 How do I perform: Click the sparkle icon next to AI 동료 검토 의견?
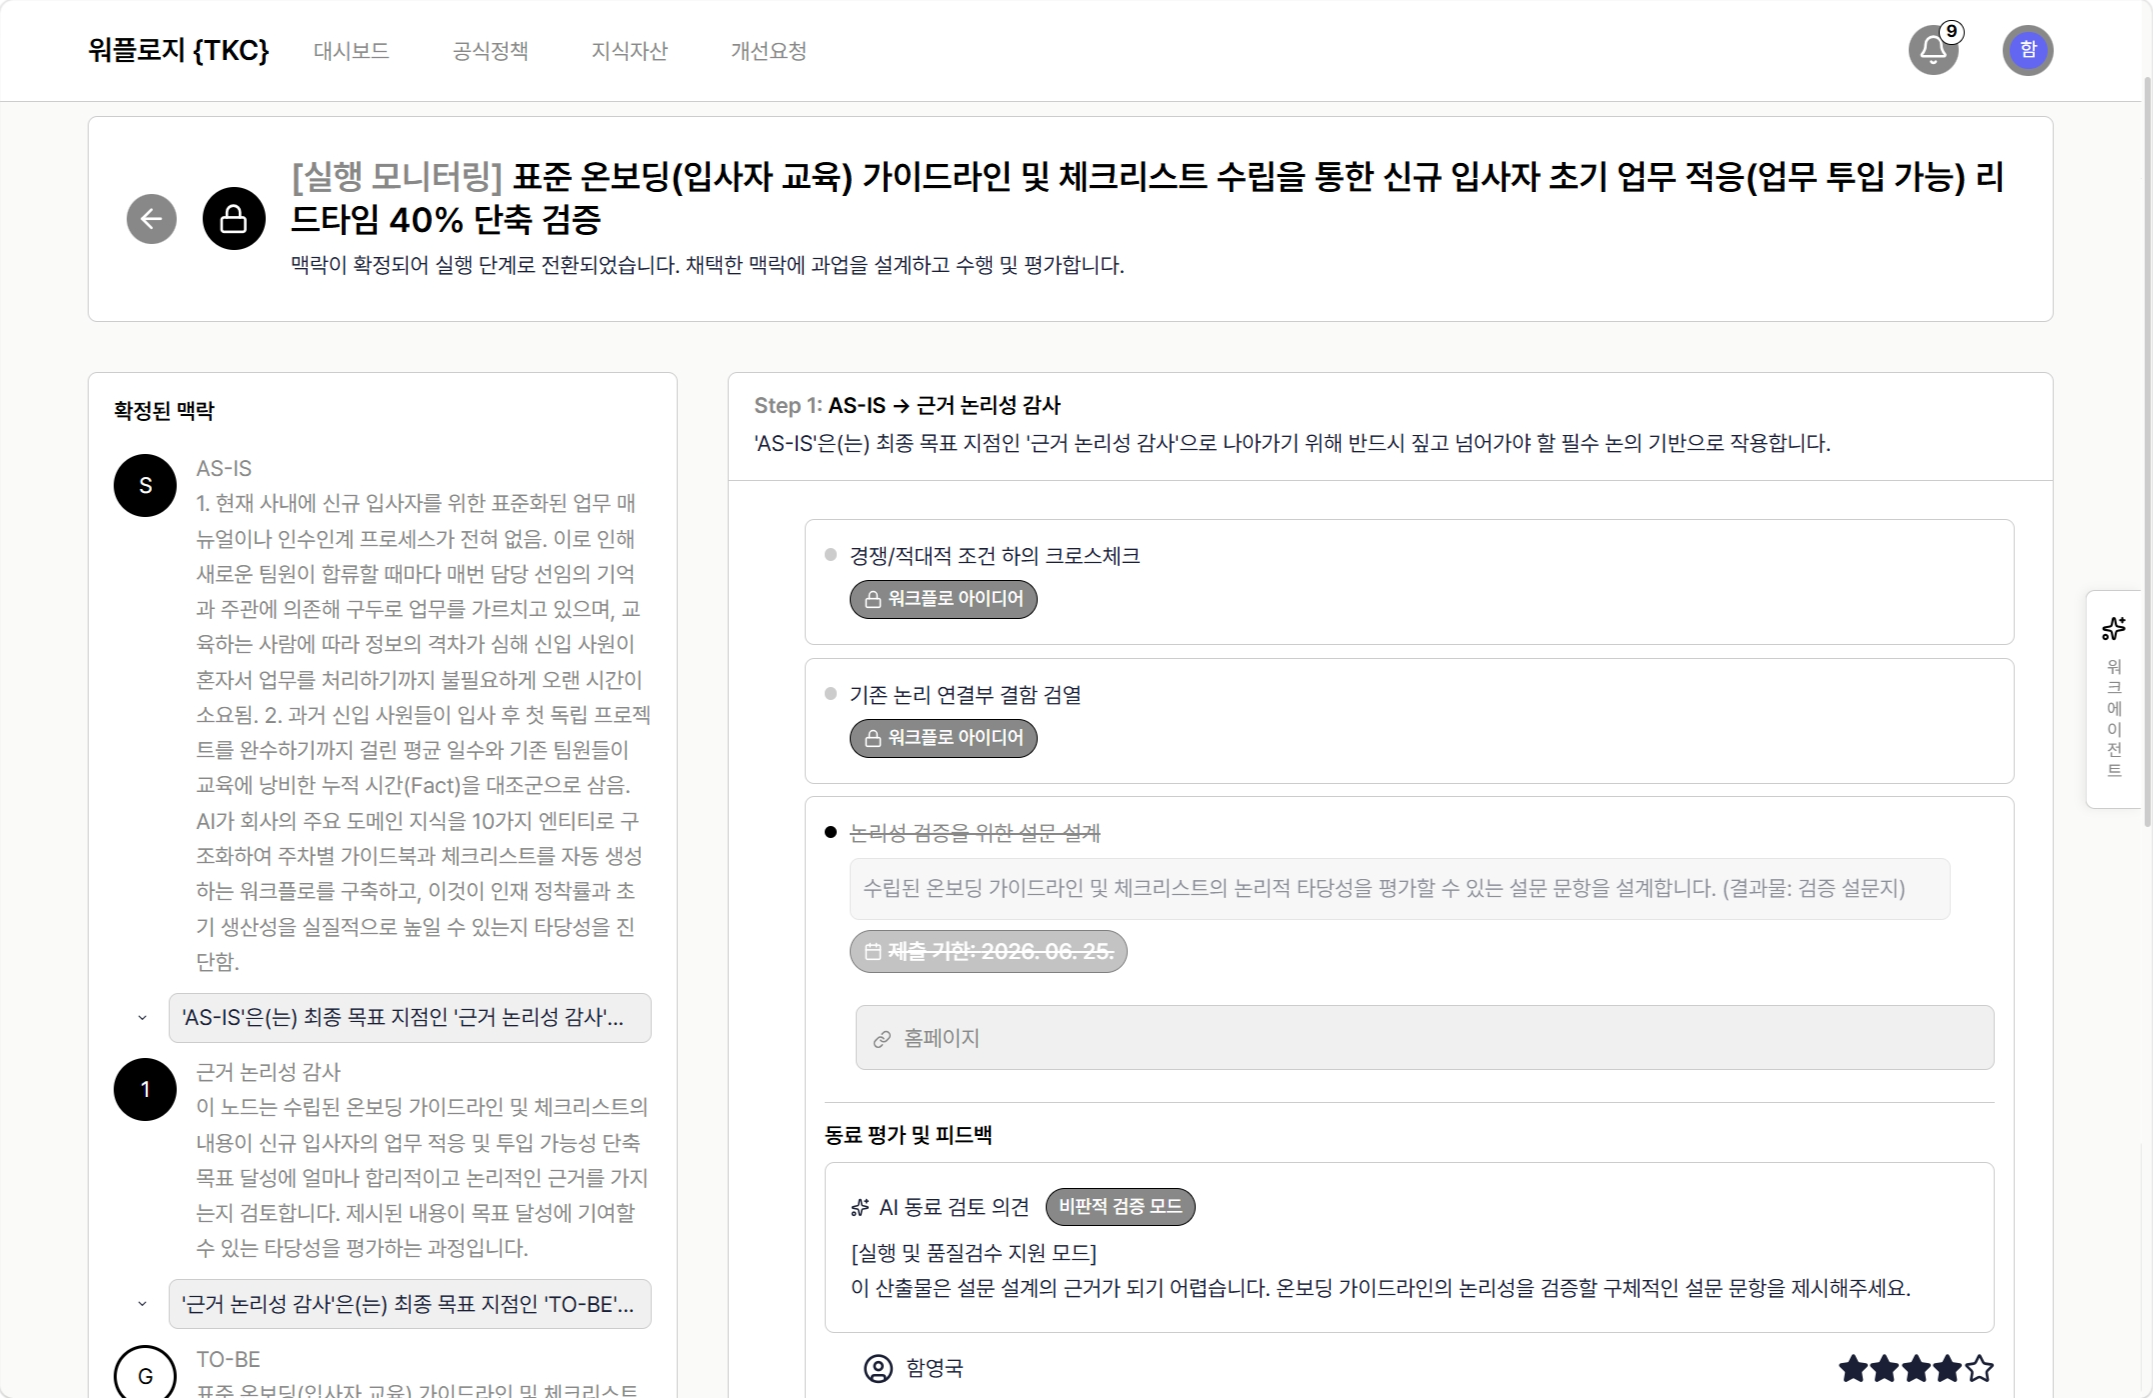[860, 1207]
